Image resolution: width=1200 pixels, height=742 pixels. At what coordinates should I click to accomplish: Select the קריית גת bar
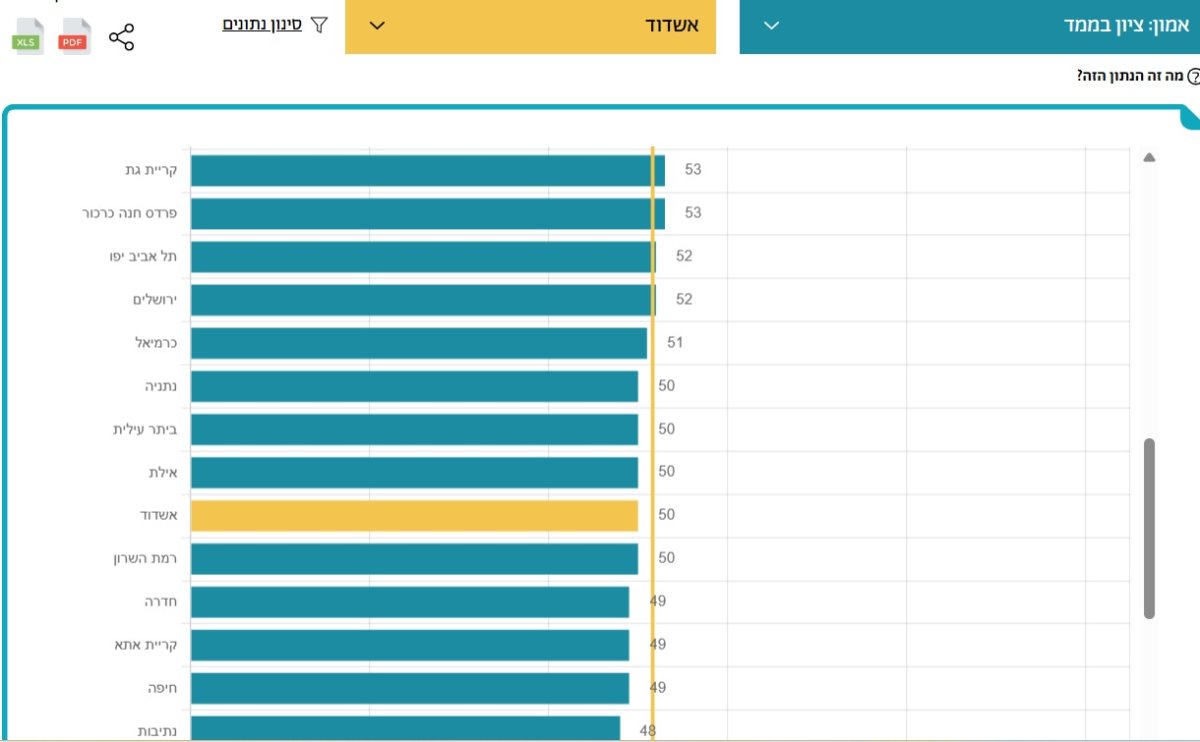[x=427, y=170]
